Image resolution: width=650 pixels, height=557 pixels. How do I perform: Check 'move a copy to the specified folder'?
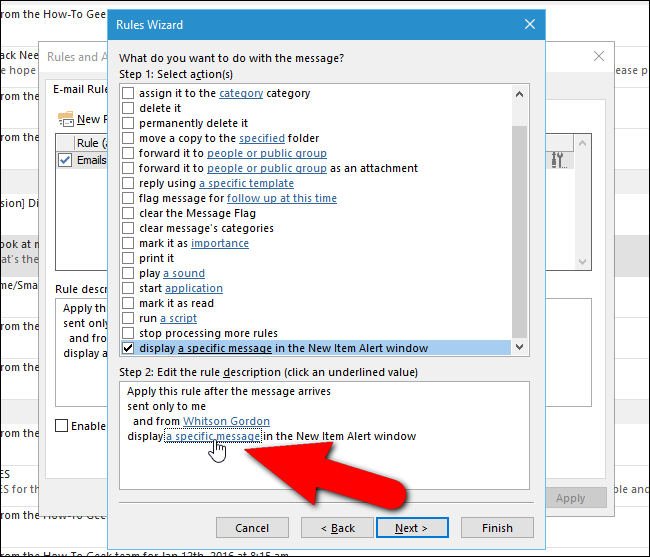coord(128,138)
